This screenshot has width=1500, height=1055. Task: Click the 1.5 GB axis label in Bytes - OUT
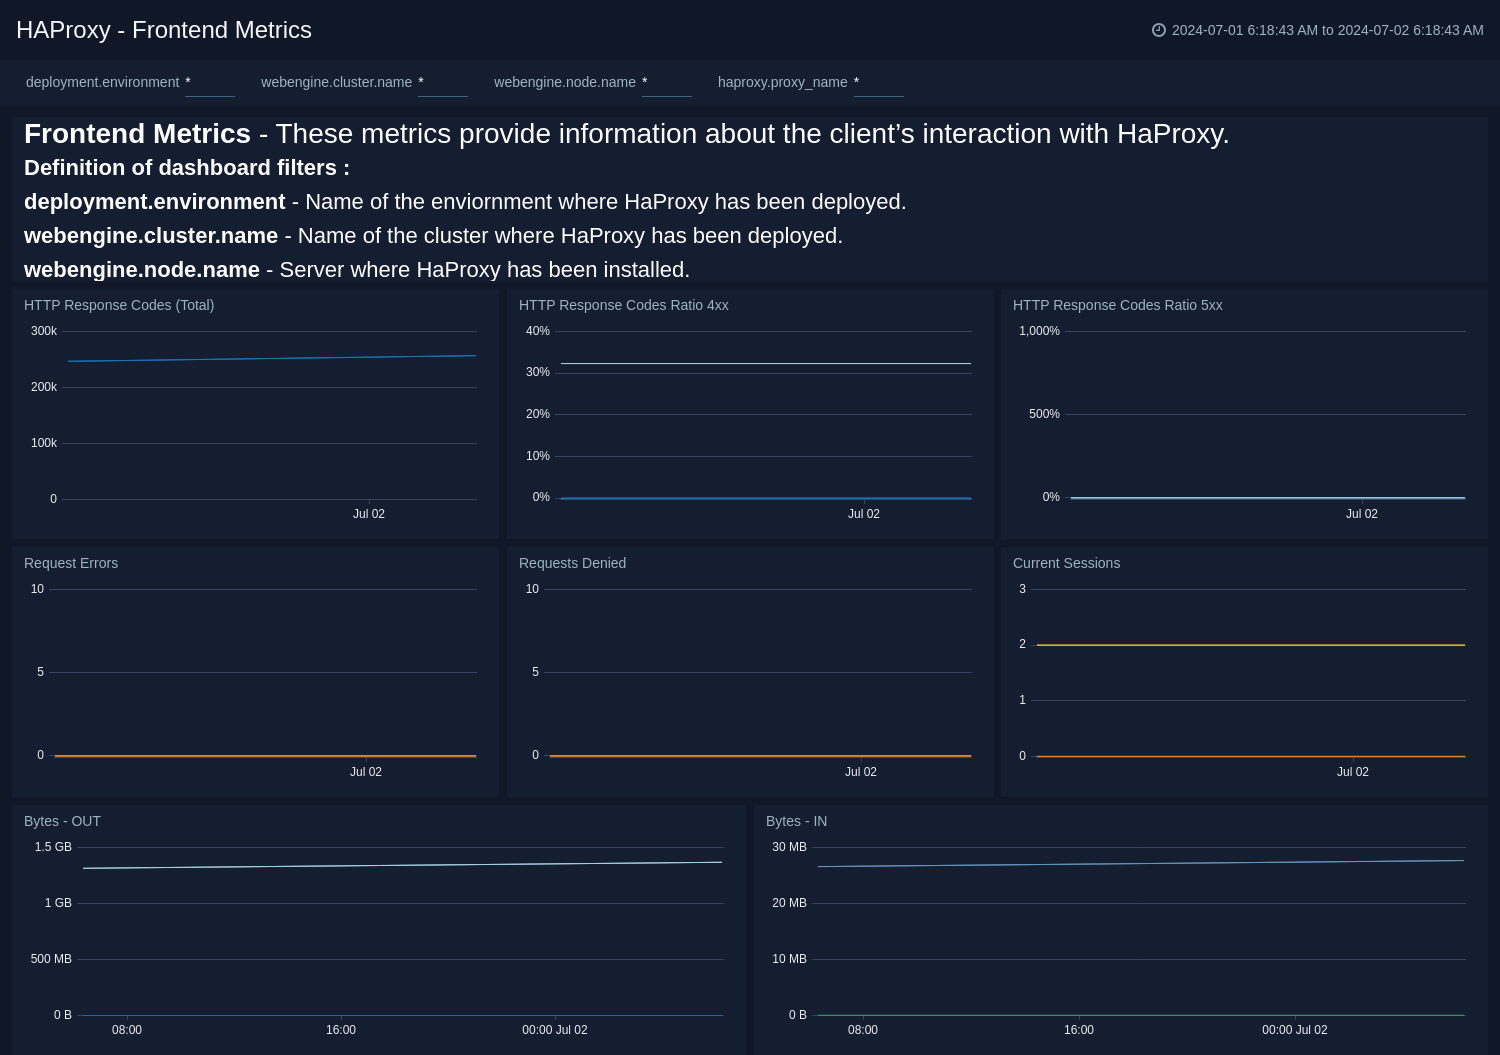(53, 847)
